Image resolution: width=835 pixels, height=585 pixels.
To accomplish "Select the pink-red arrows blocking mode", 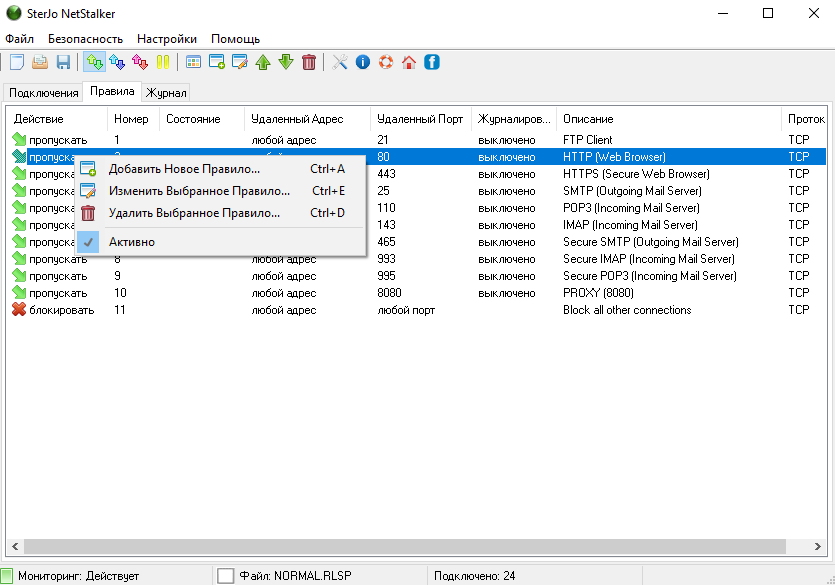I will tap(140, 62).
